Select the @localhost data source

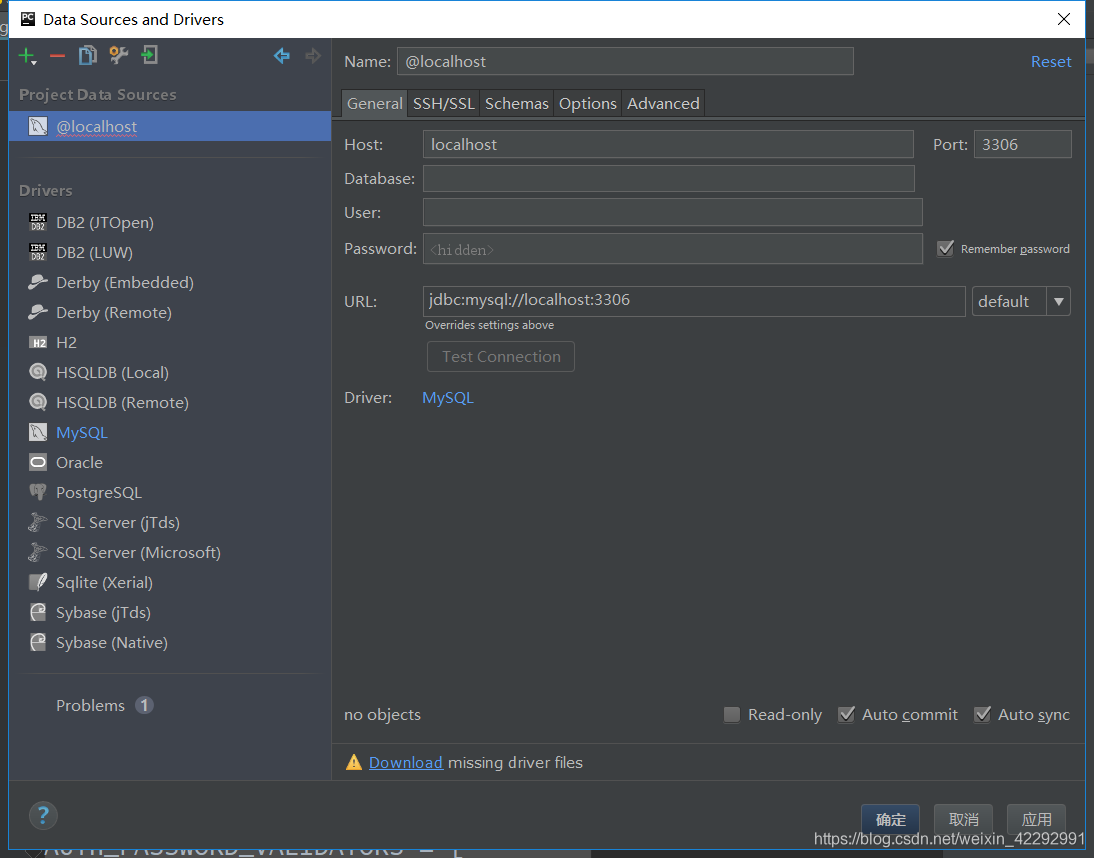(170, 126)
